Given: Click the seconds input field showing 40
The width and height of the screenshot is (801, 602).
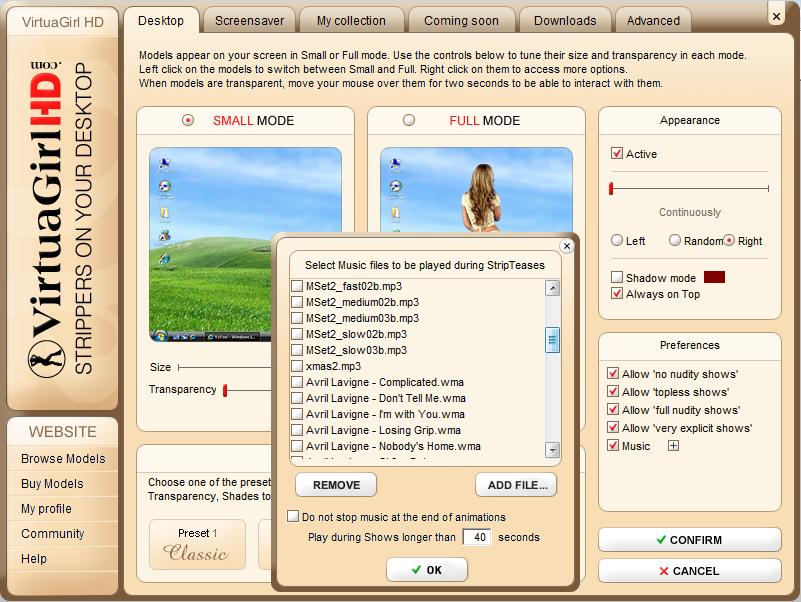Looking at the screenshot, I should click(x=477, y=537).
